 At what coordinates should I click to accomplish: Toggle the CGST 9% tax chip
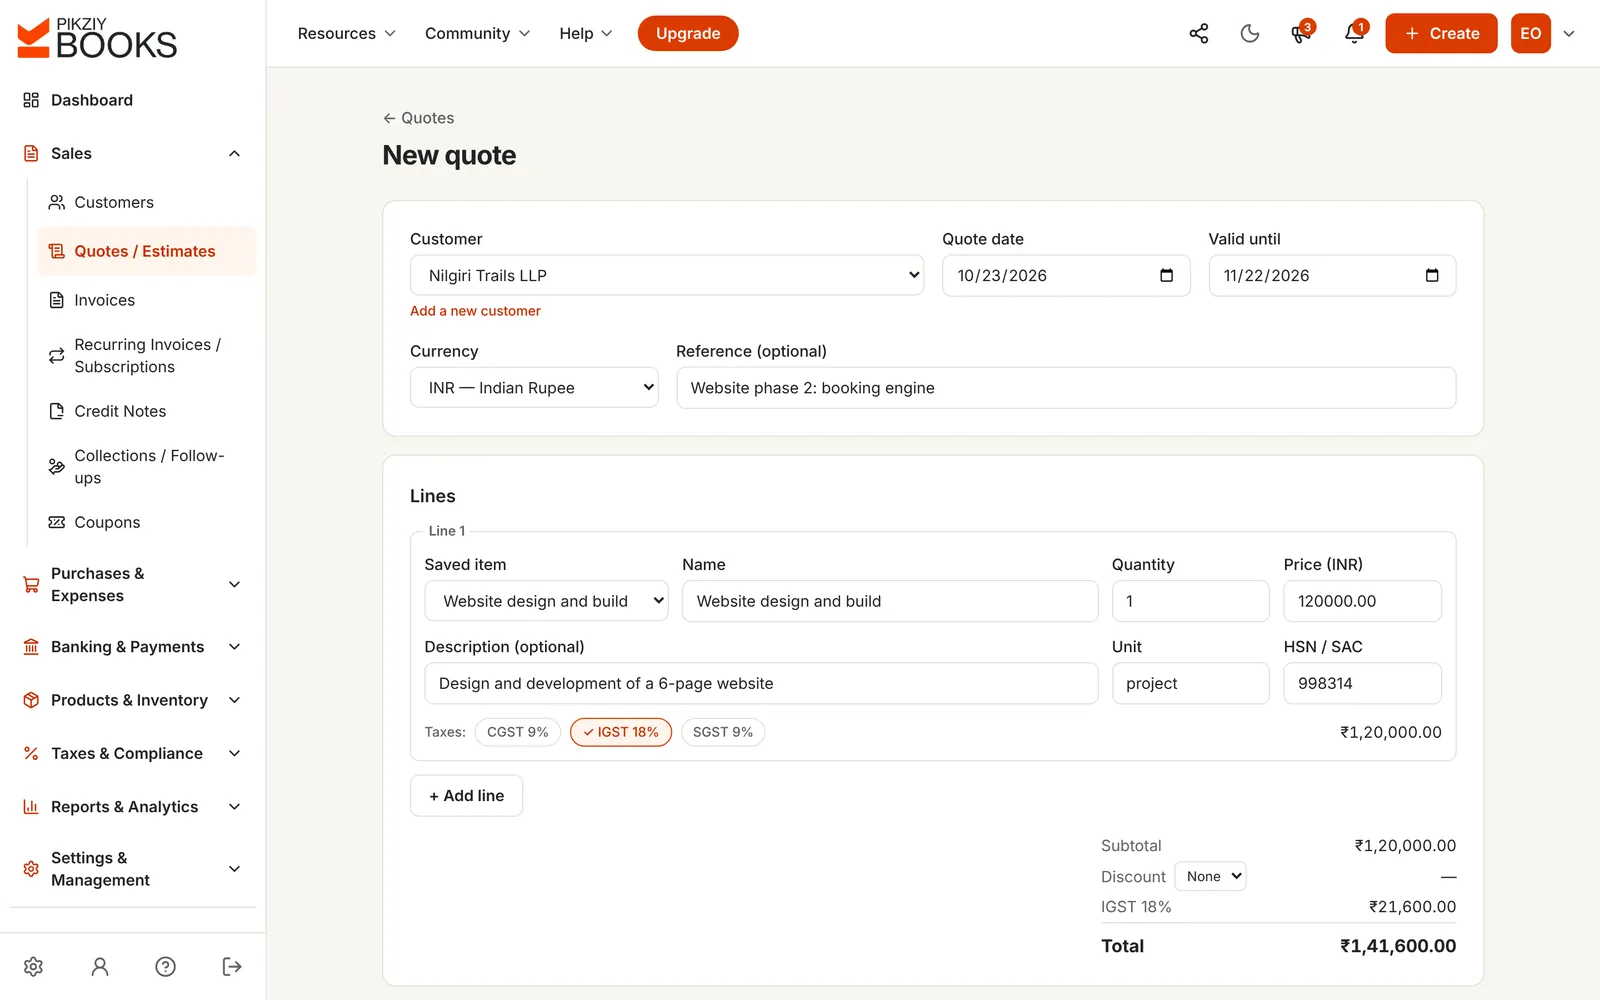(517, 732)
